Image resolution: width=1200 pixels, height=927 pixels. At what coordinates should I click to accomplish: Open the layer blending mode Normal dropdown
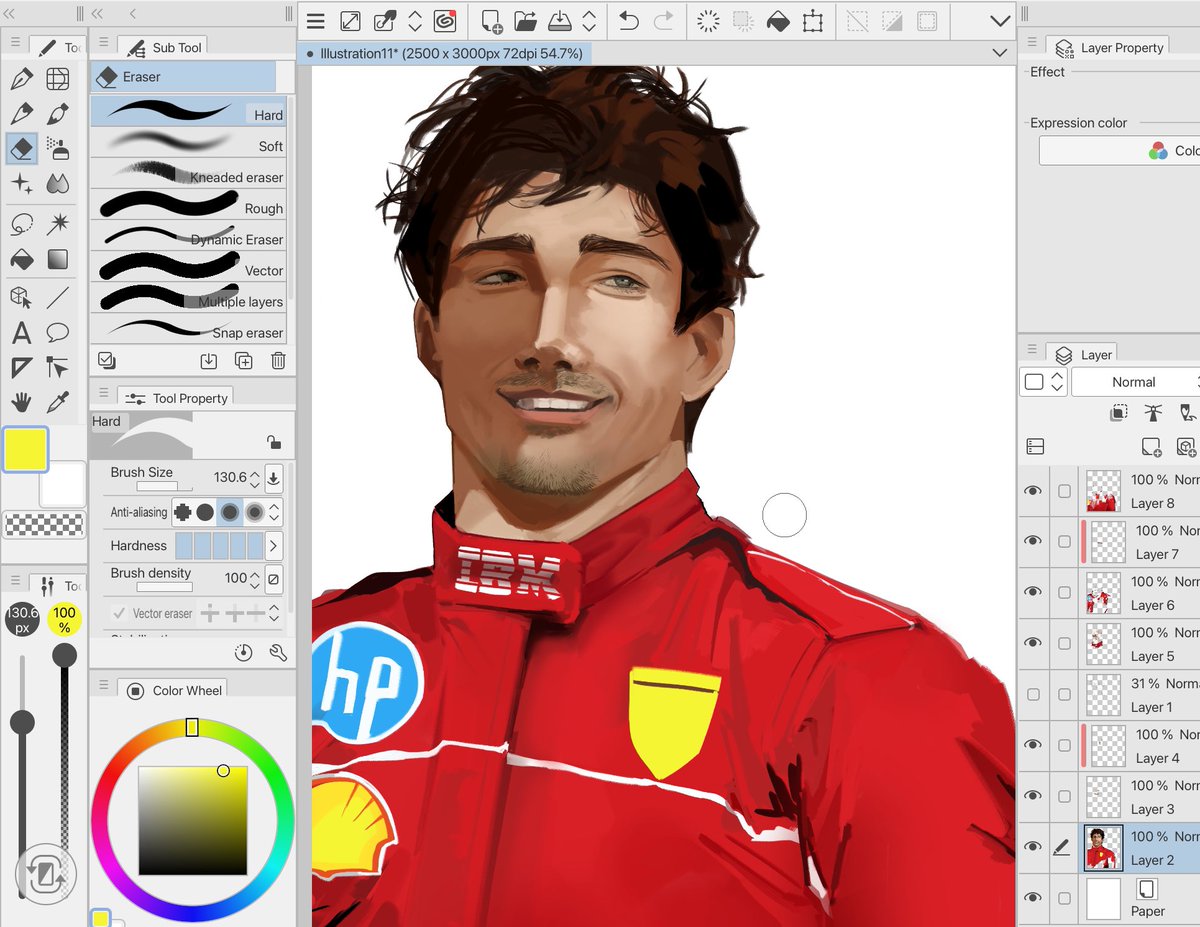[x=1135, y=382]
